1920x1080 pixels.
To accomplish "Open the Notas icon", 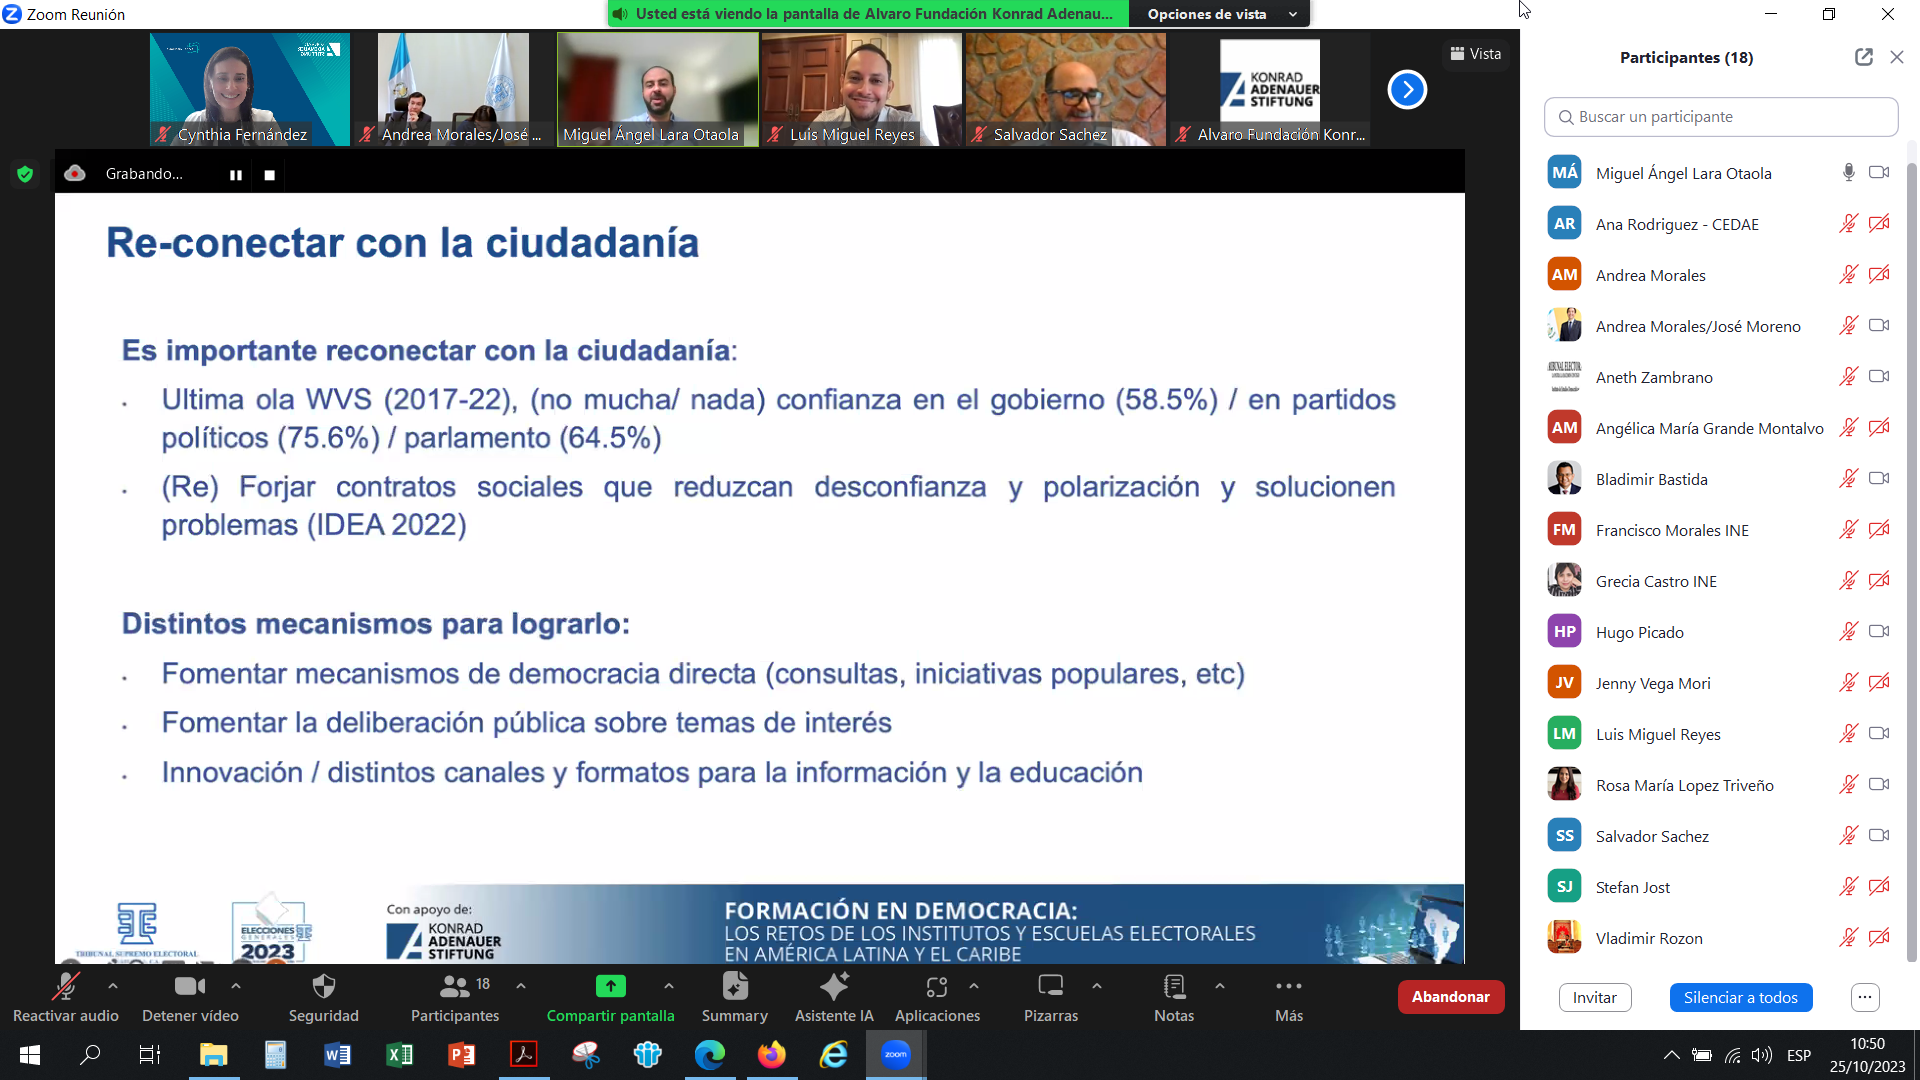I will (1174, 987).
